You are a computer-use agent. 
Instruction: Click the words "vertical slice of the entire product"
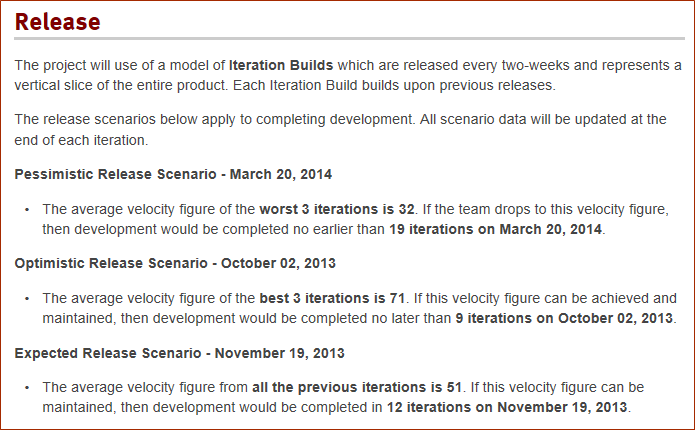pyautogui.click(x=121, y=85)
